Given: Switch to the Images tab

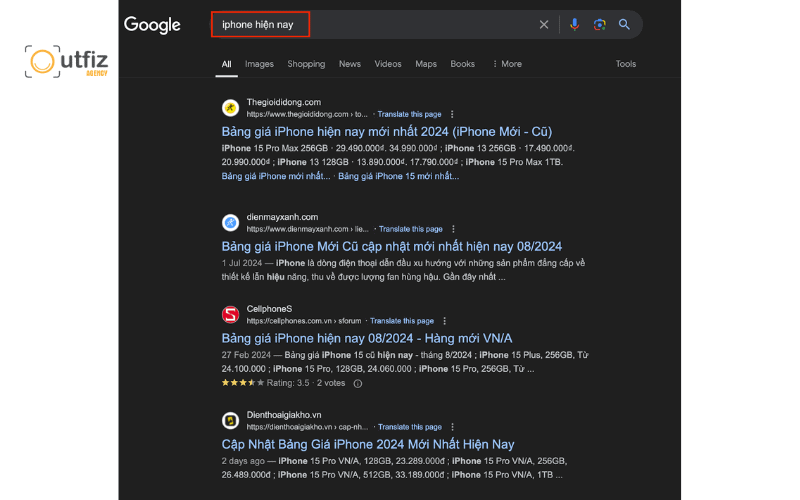Looking at the screenshot, I should (259, 64).
